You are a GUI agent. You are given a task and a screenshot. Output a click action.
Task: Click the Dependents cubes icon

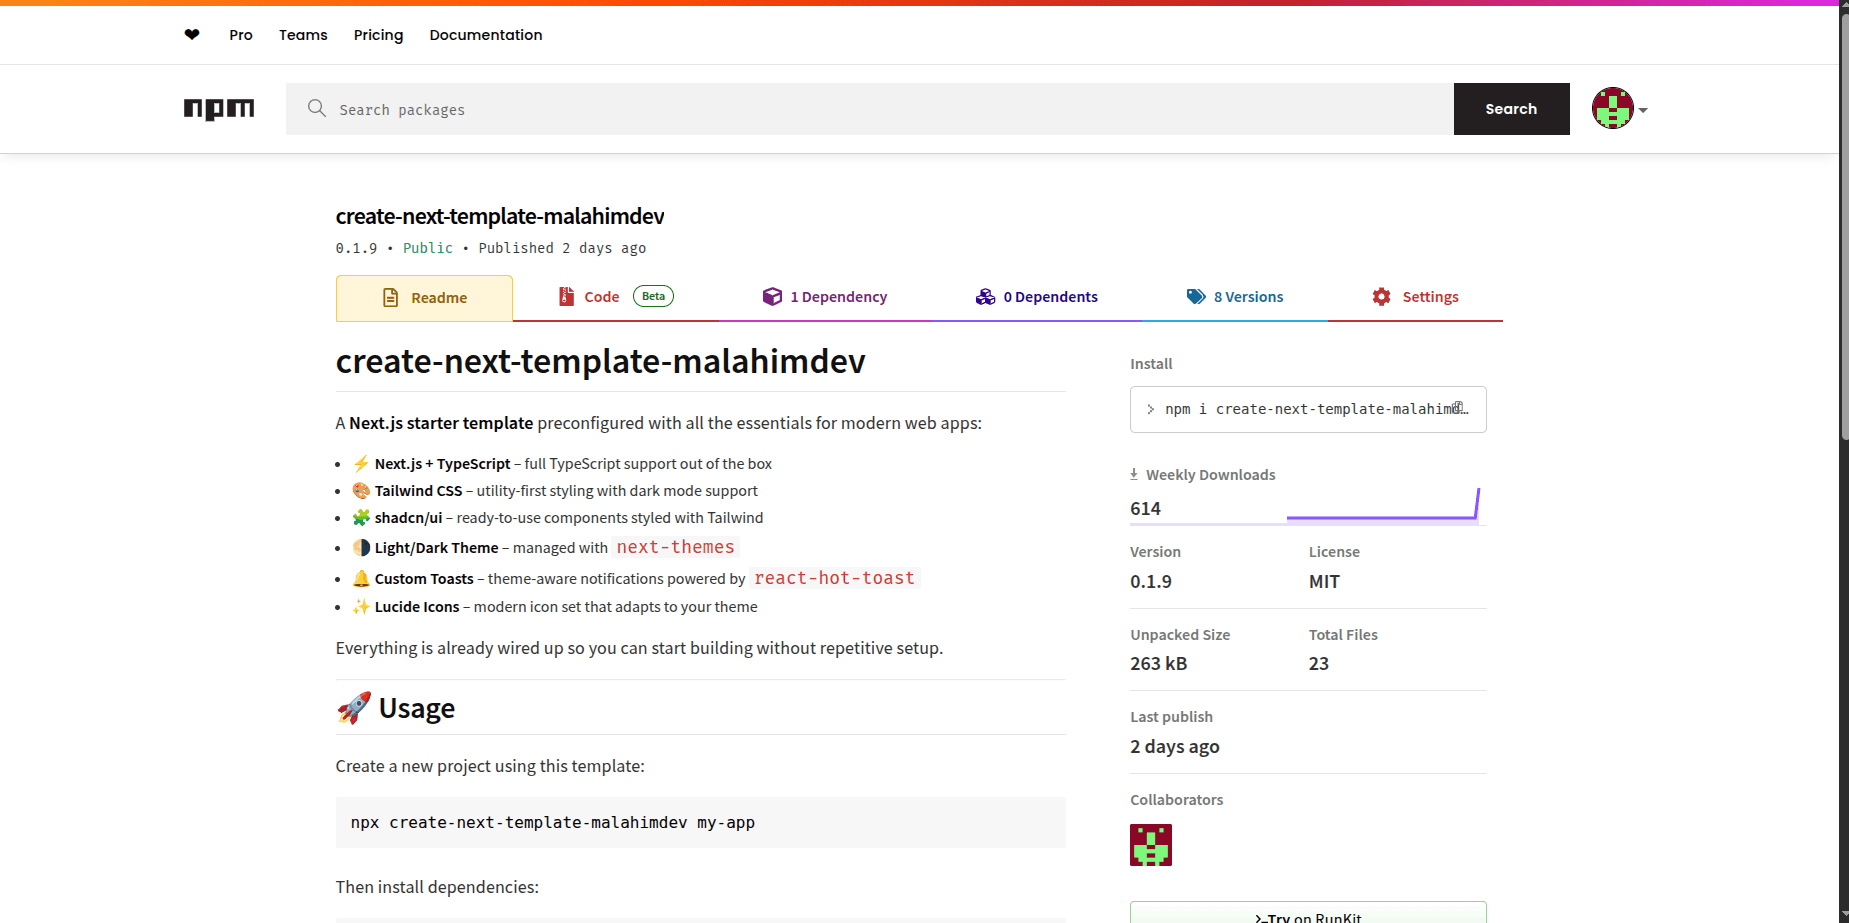point(985,297)
